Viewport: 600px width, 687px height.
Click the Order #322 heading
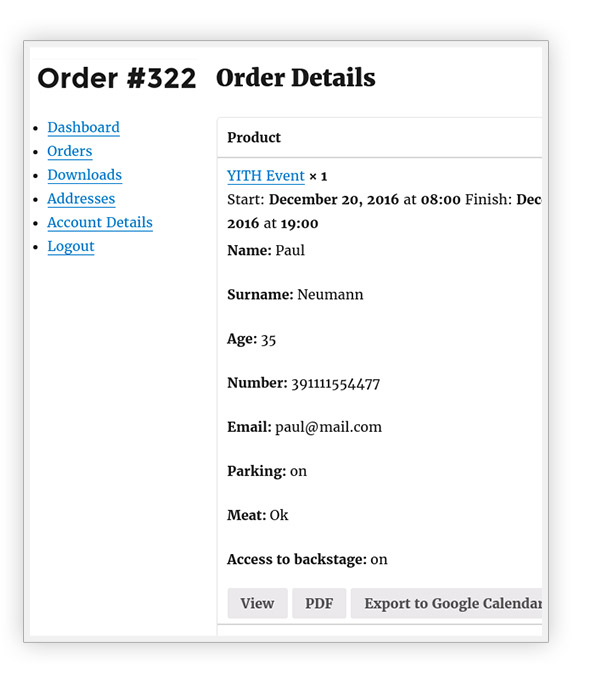116,79
